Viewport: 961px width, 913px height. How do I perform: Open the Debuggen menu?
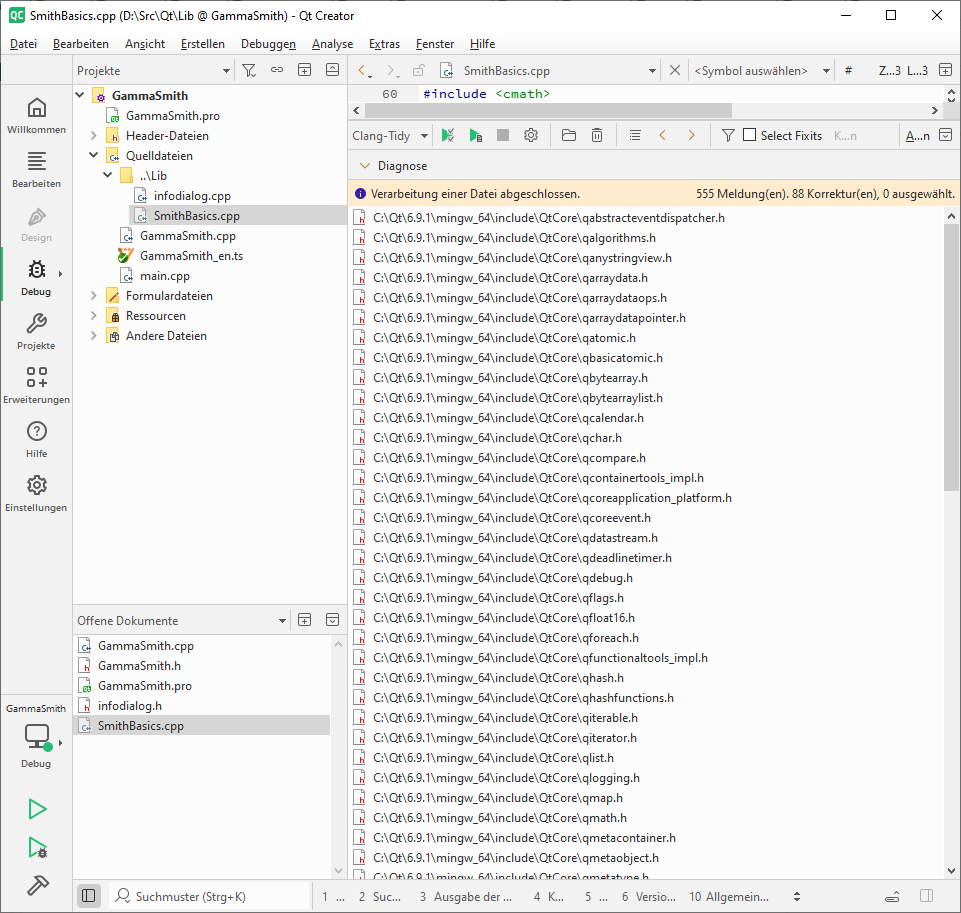point(268,44)
